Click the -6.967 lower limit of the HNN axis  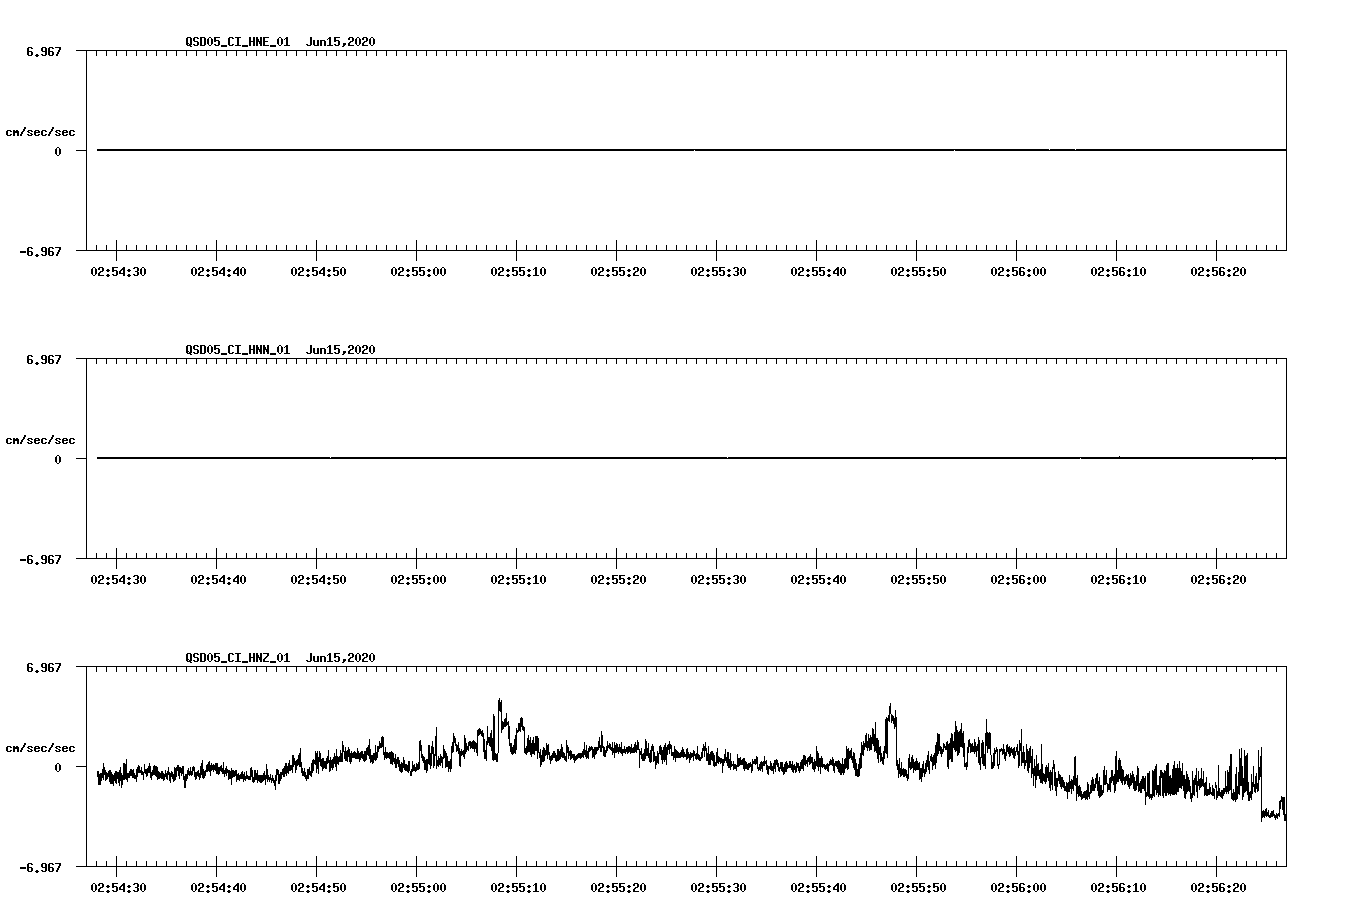click(x=40, y=560)
